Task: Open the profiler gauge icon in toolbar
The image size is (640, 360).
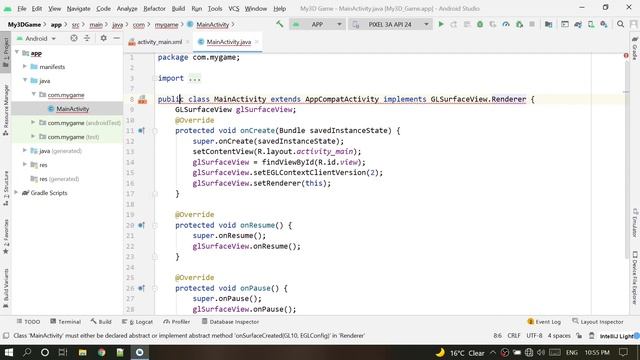Action: pos(506,24)
